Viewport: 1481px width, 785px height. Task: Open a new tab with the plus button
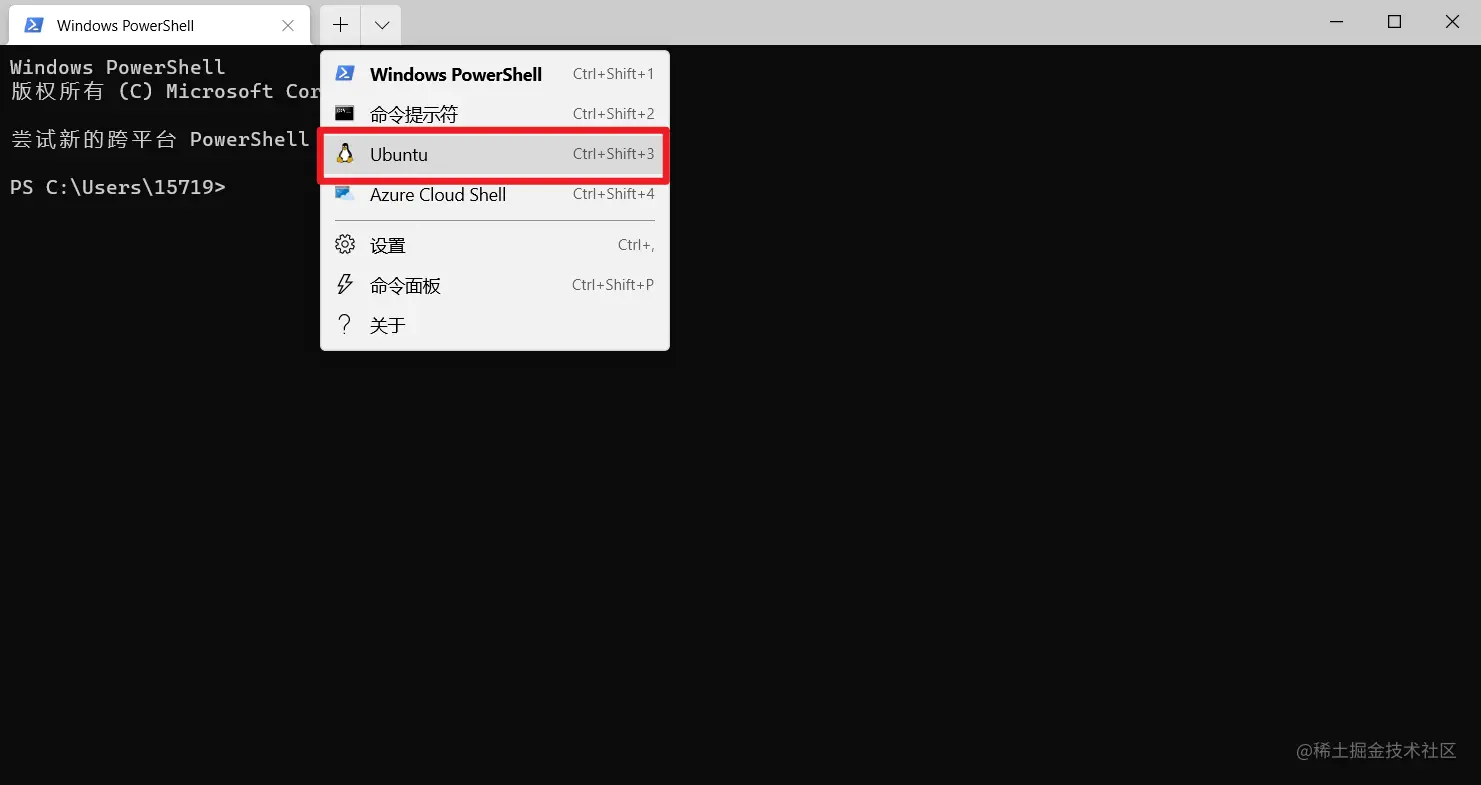(341, 25)
